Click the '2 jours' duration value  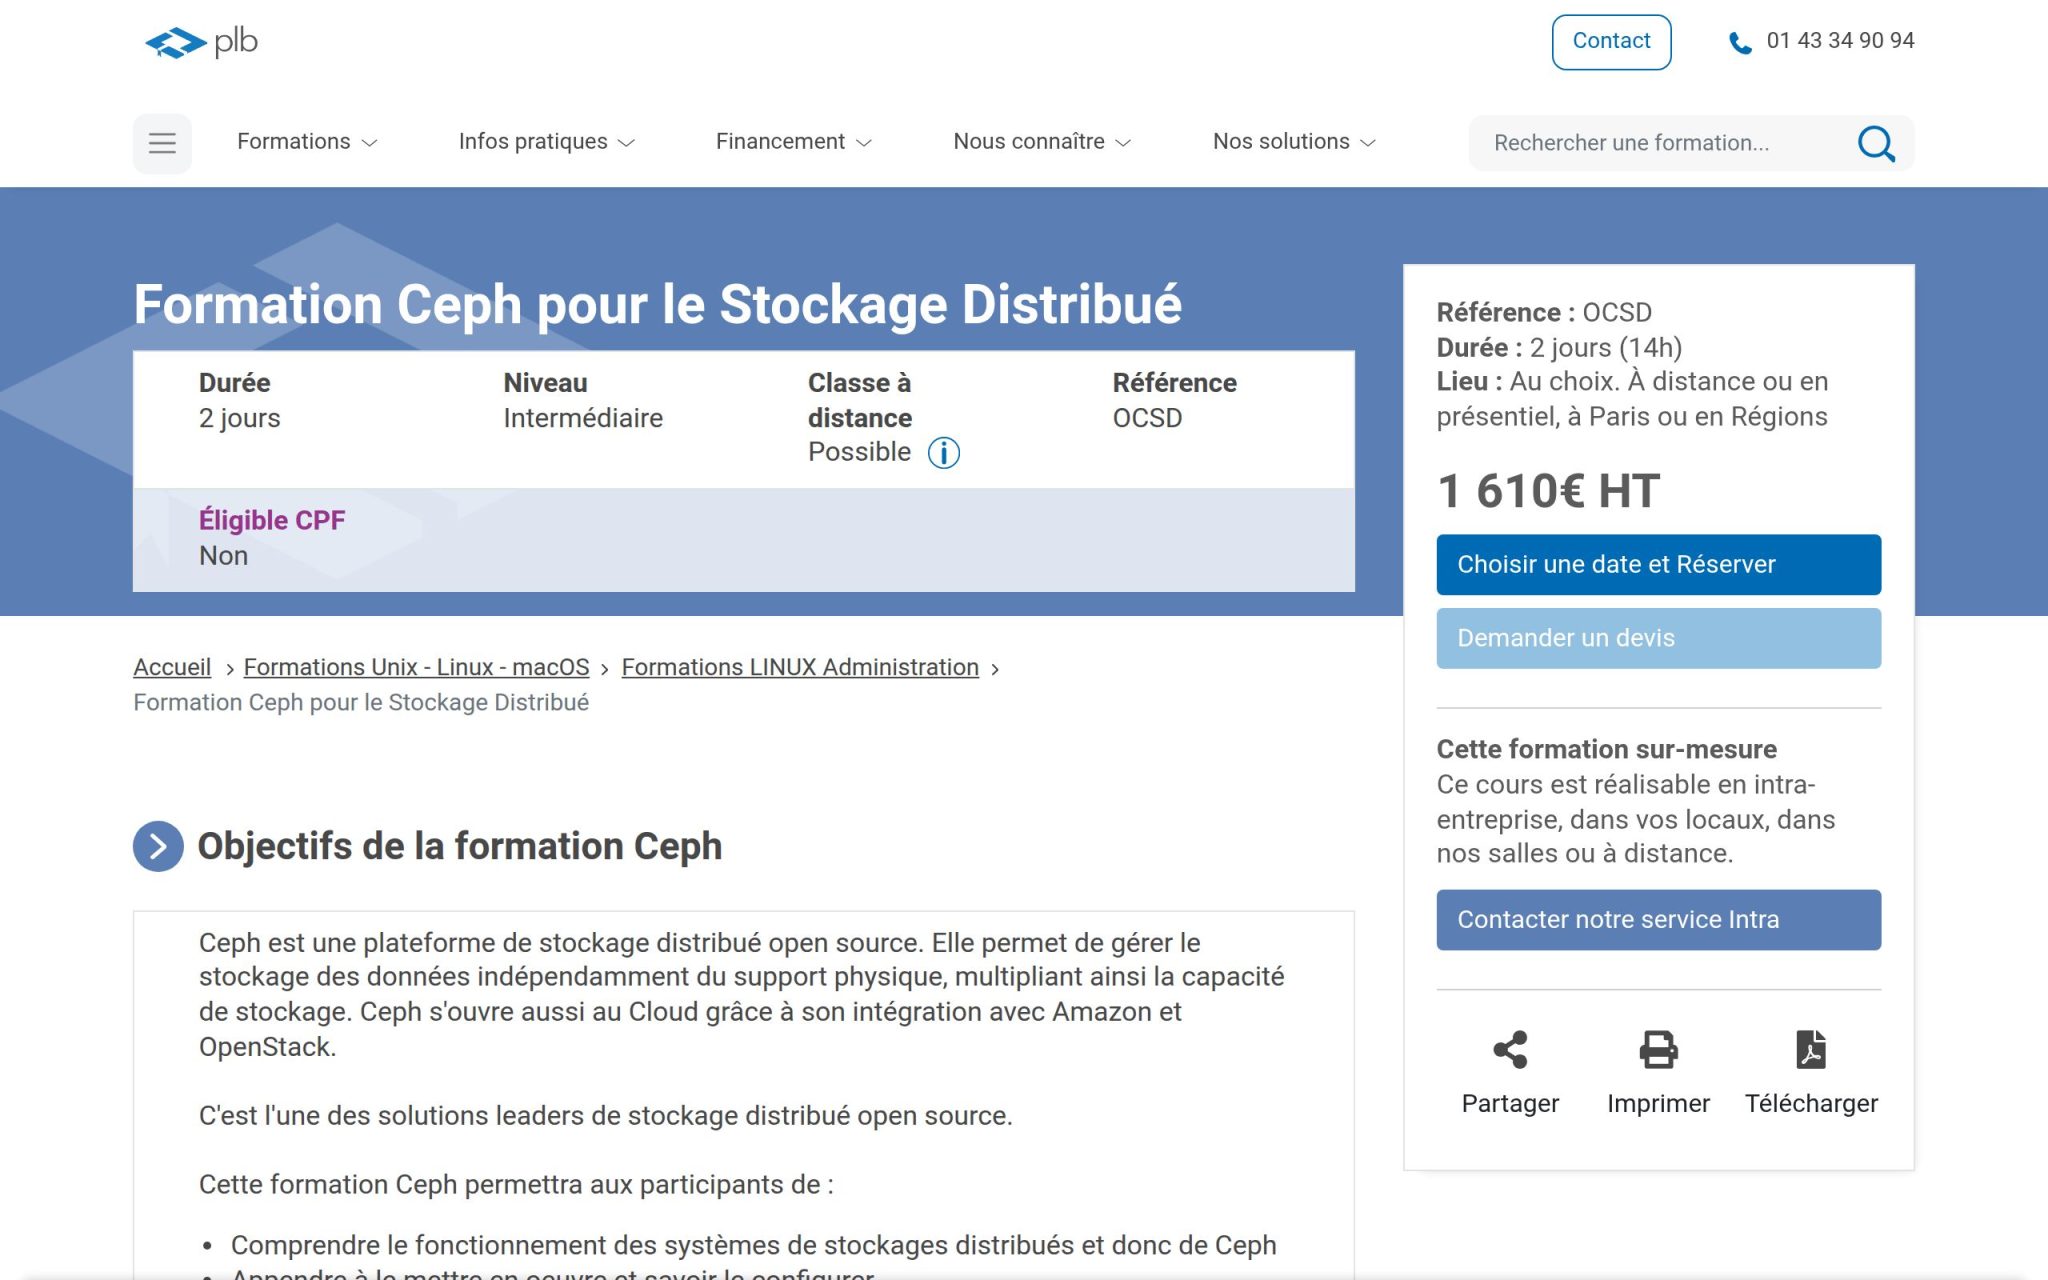239,418
